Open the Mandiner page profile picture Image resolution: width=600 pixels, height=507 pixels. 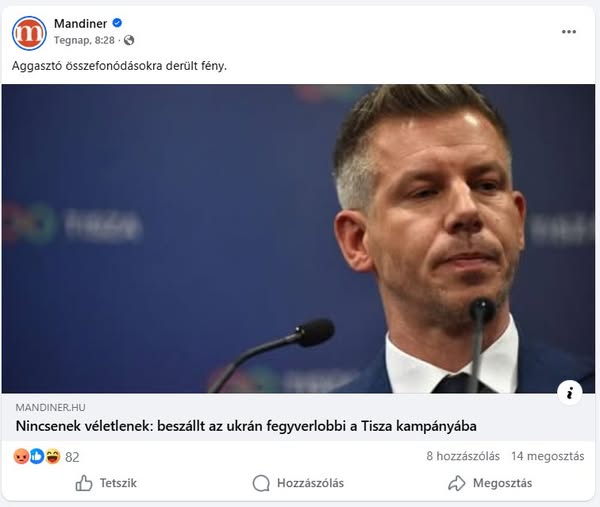click(29, 33)
